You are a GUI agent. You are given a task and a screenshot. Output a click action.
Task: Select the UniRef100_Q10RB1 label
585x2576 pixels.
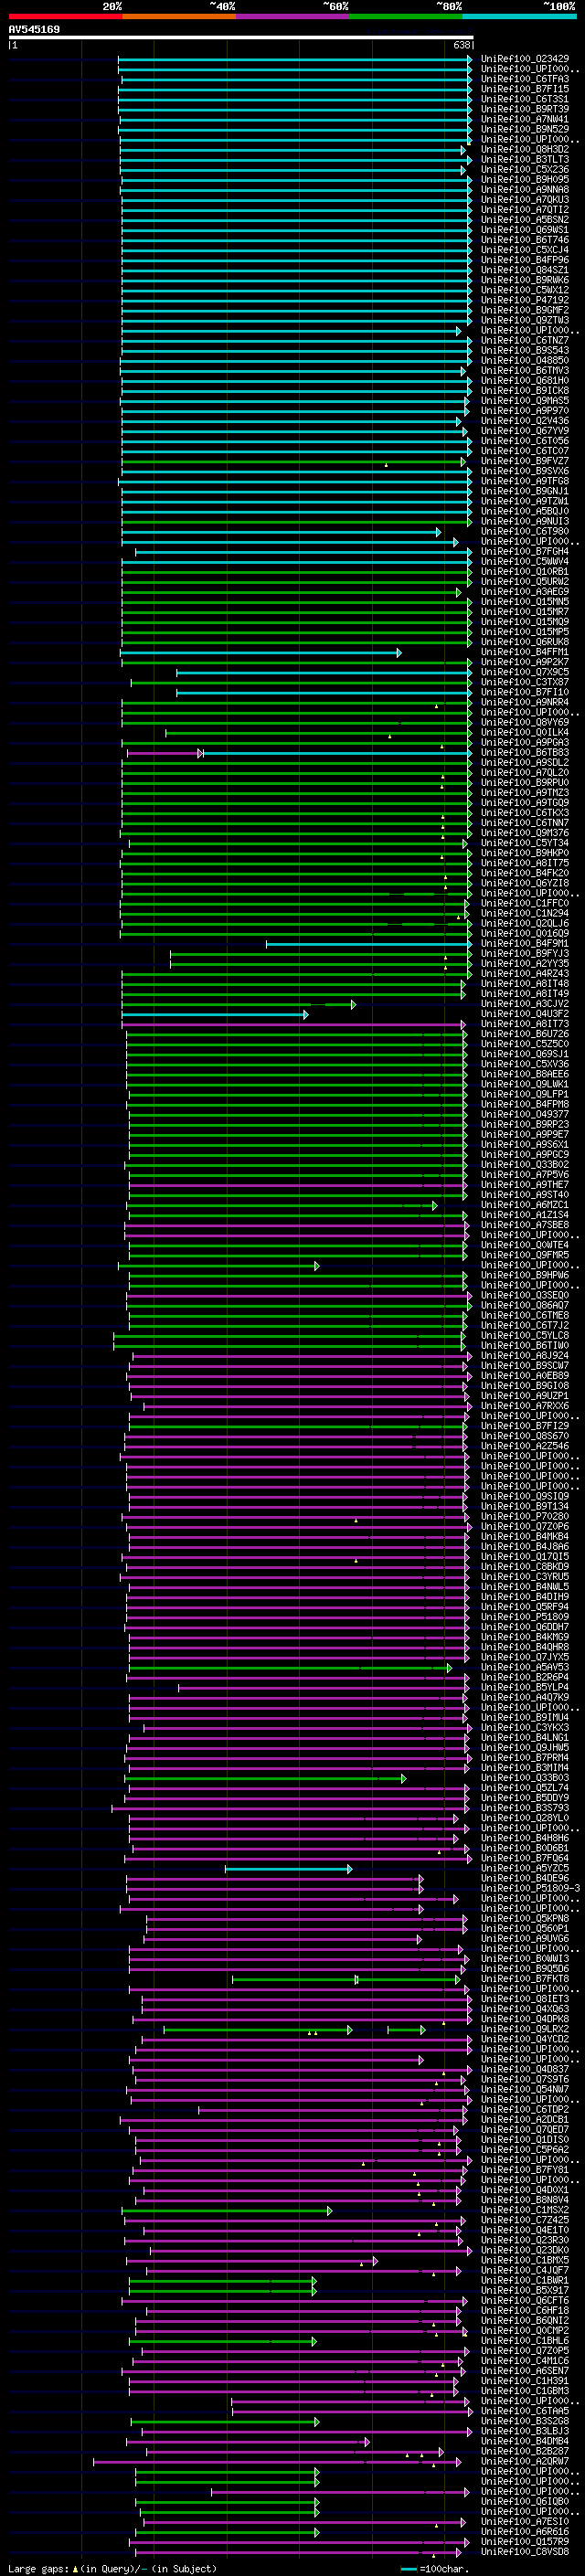(x=524, y=571)
